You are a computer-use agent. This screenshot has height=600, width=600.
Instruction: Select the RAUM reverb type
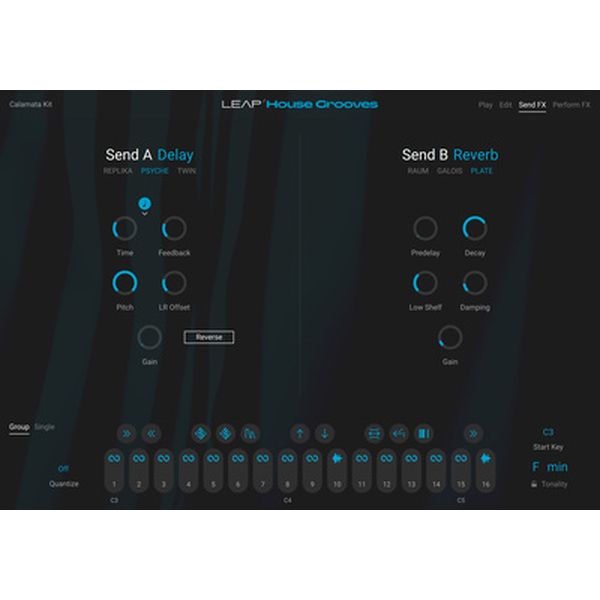(x=418, y=171)
